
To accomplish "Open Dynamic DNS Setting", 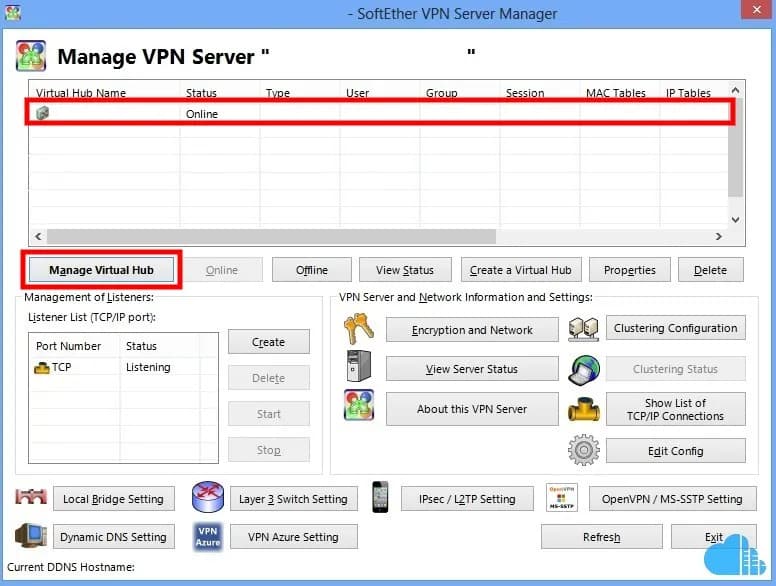I will click(114, 537).
